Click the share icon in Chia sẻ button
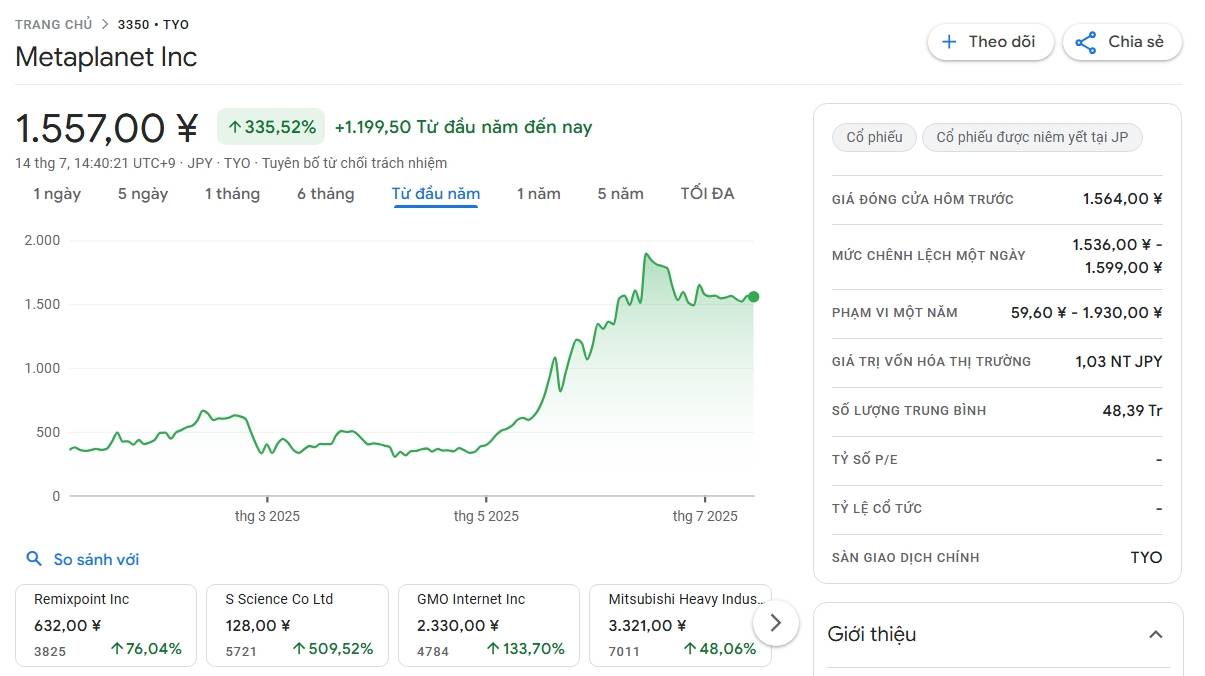The width and height of the screenshot is (1205, 676). pos(1086,42)
